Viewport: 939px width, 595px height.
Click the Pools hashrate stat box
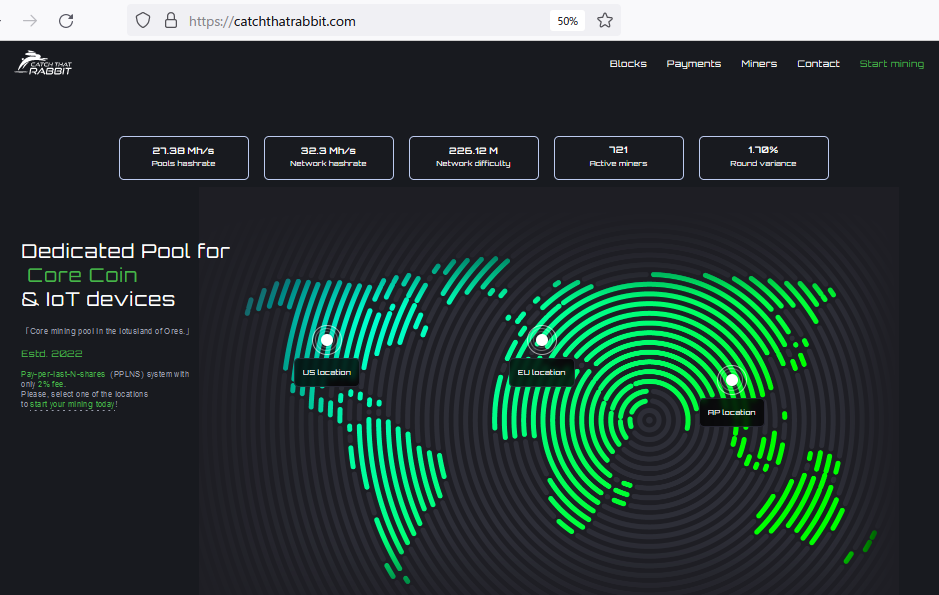pos(184,158)
